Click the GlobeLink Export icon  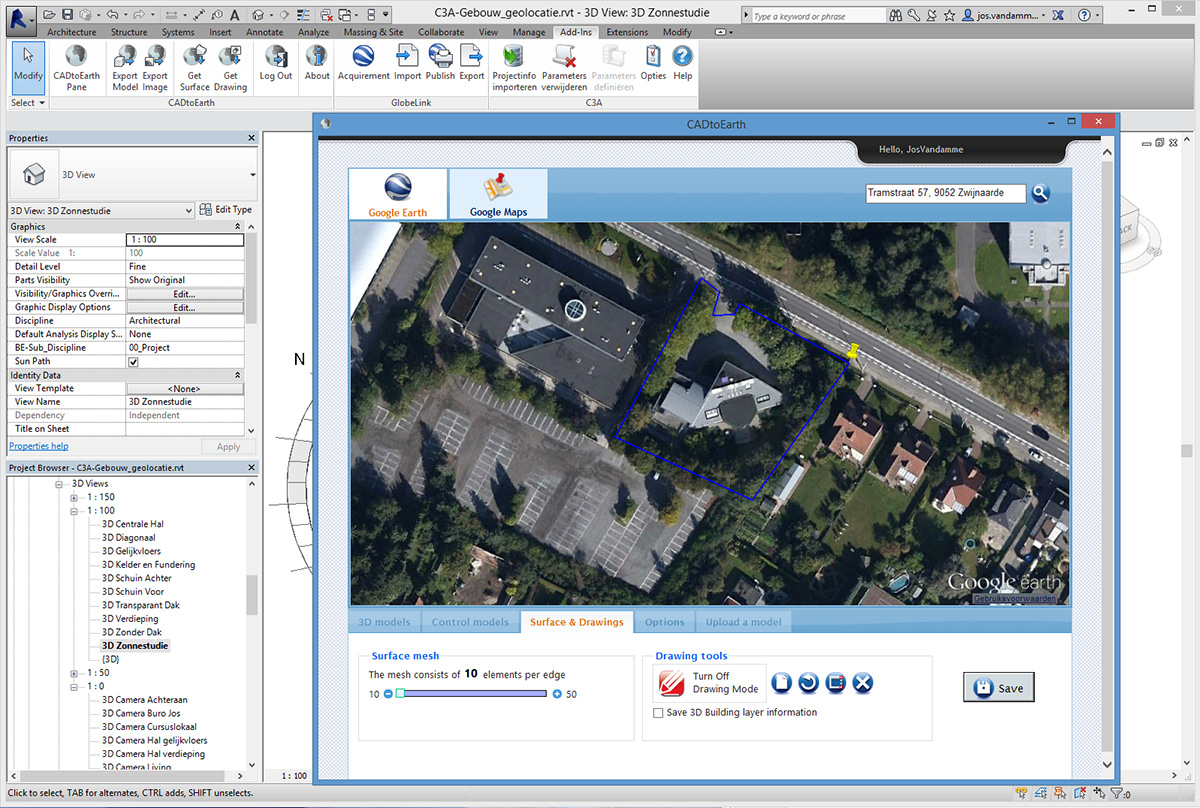(472, 63)
